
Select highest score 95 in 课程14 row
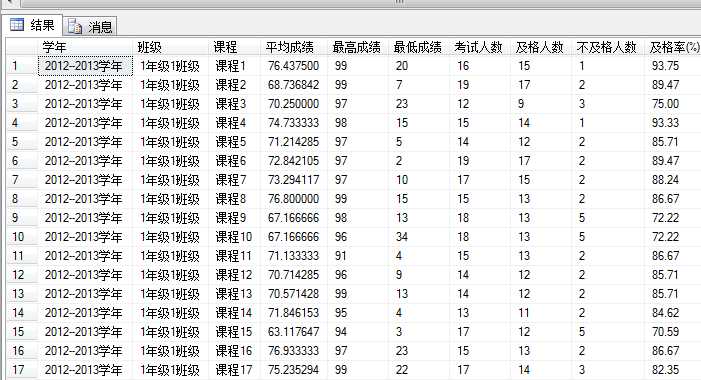point(358,313)
